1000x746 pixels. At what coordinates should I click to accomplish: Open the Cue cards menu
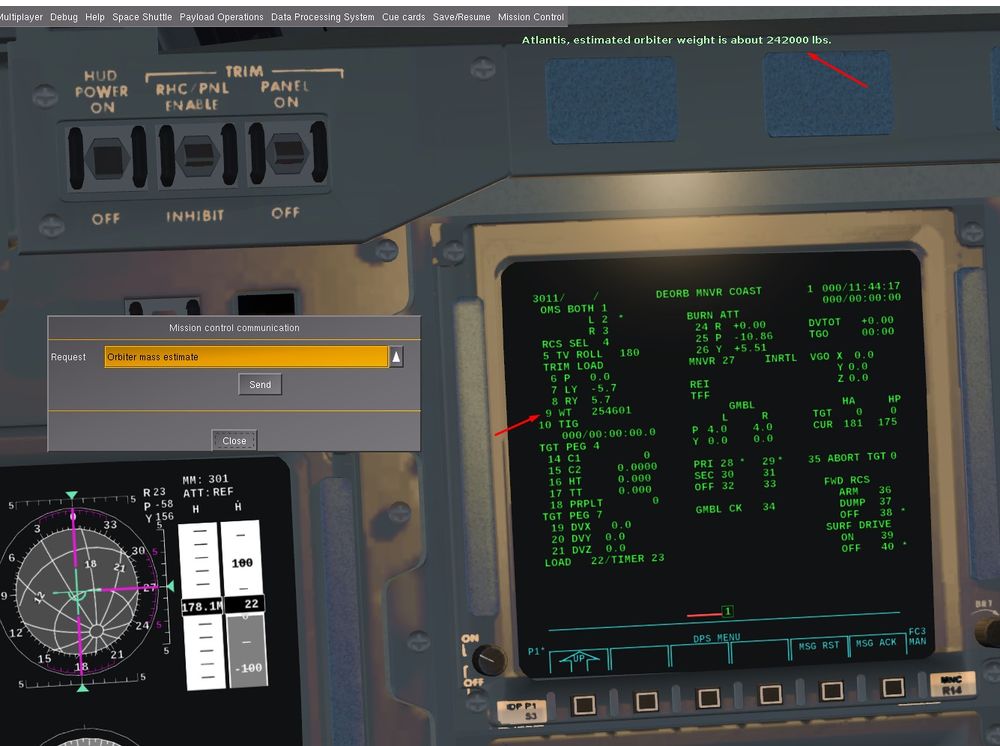tap(404, 17)
